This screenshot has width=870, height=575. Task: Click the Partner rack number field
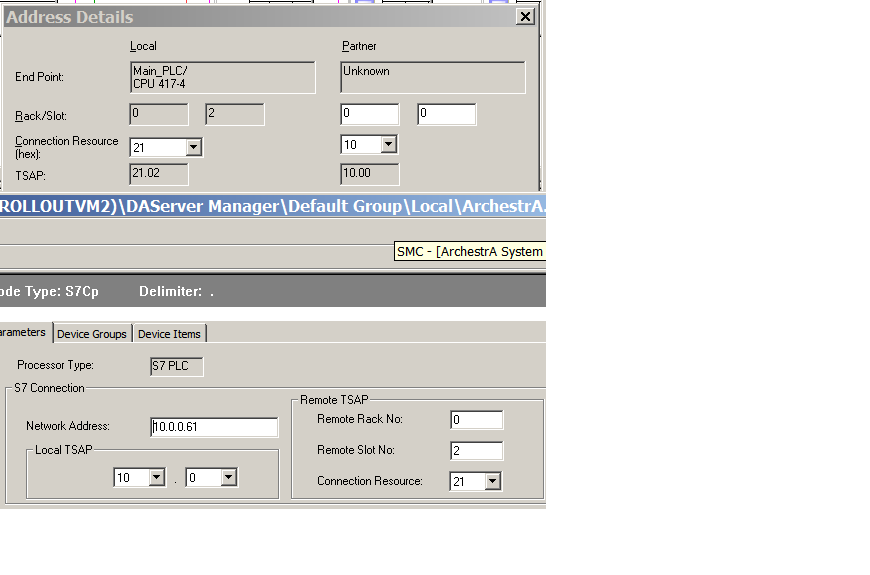369,114
